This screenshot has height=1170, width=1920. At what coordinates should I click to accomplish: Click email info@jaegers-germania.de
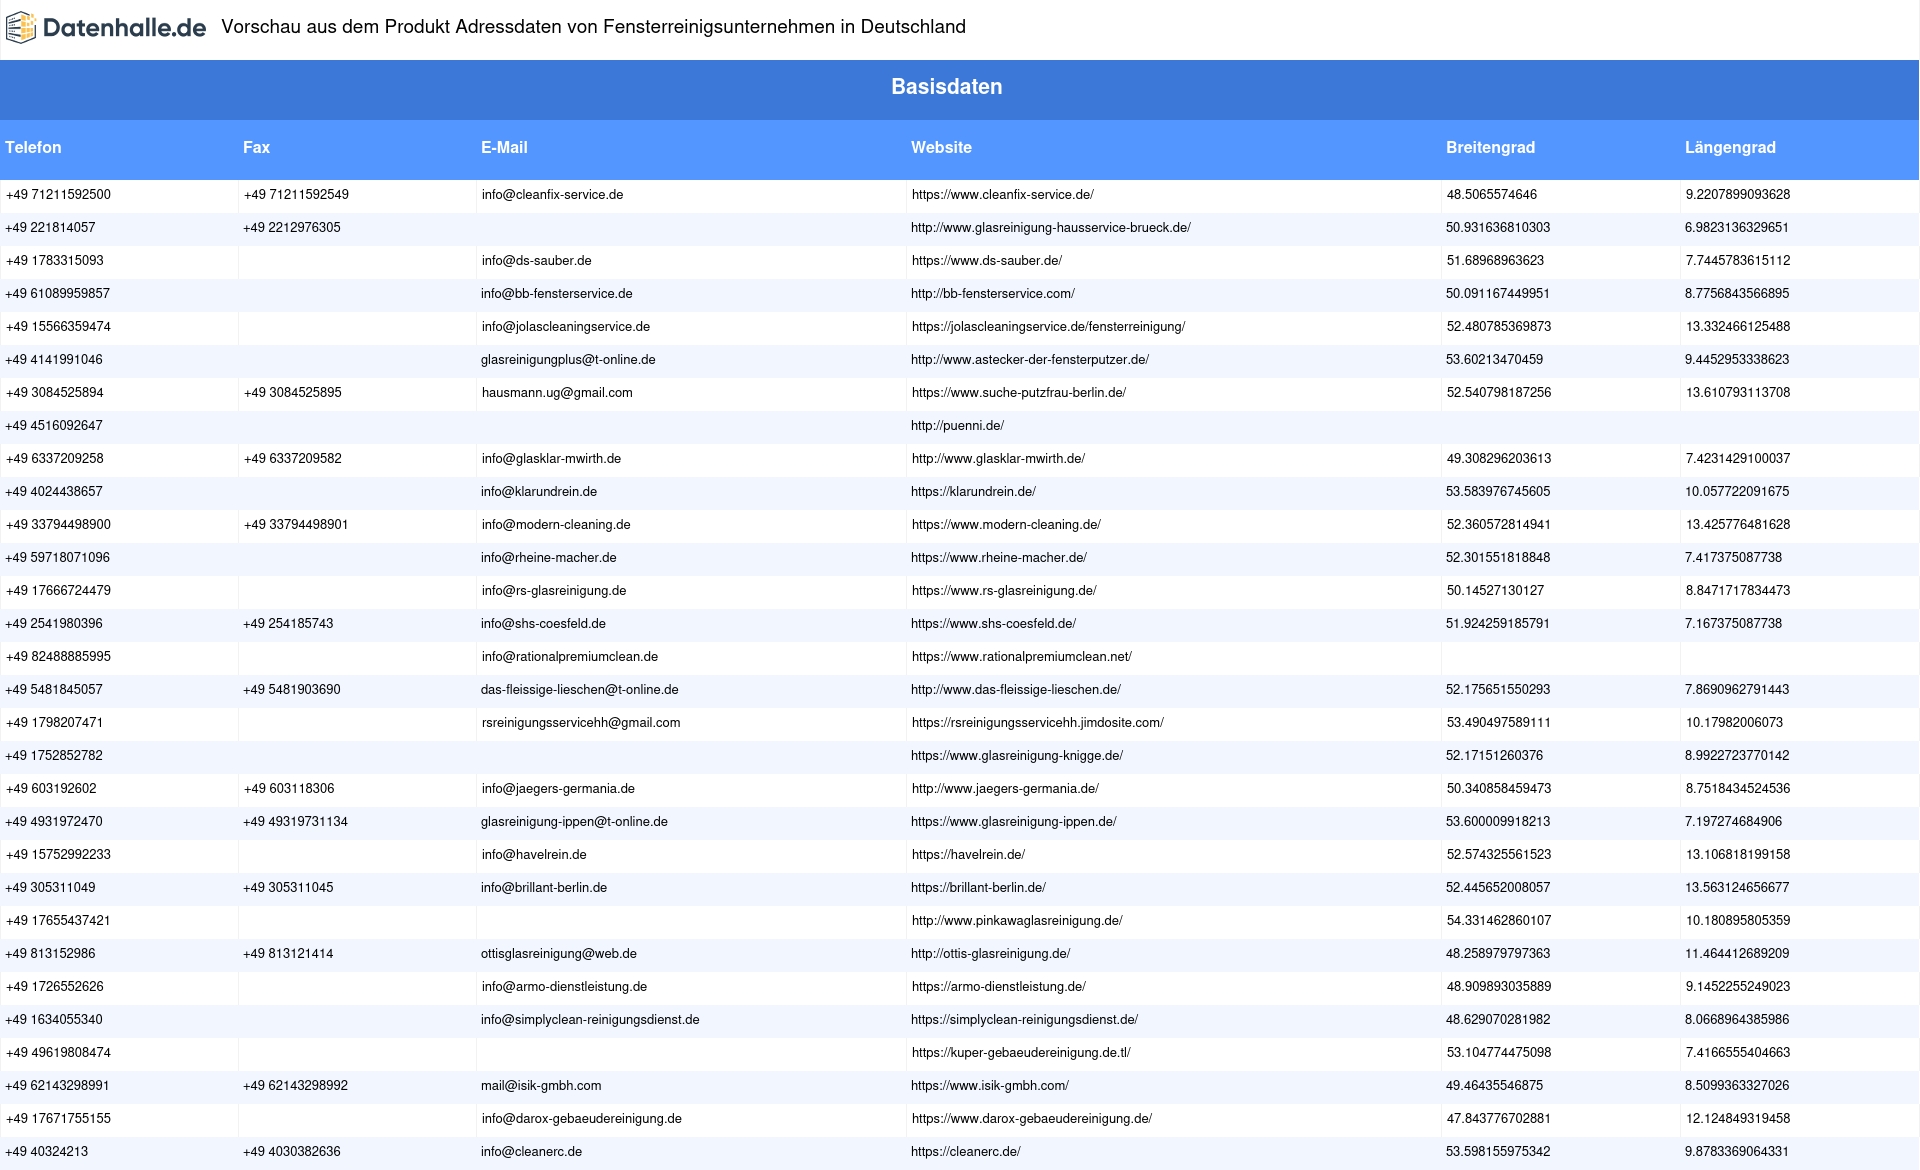click(x=558, y=789)
